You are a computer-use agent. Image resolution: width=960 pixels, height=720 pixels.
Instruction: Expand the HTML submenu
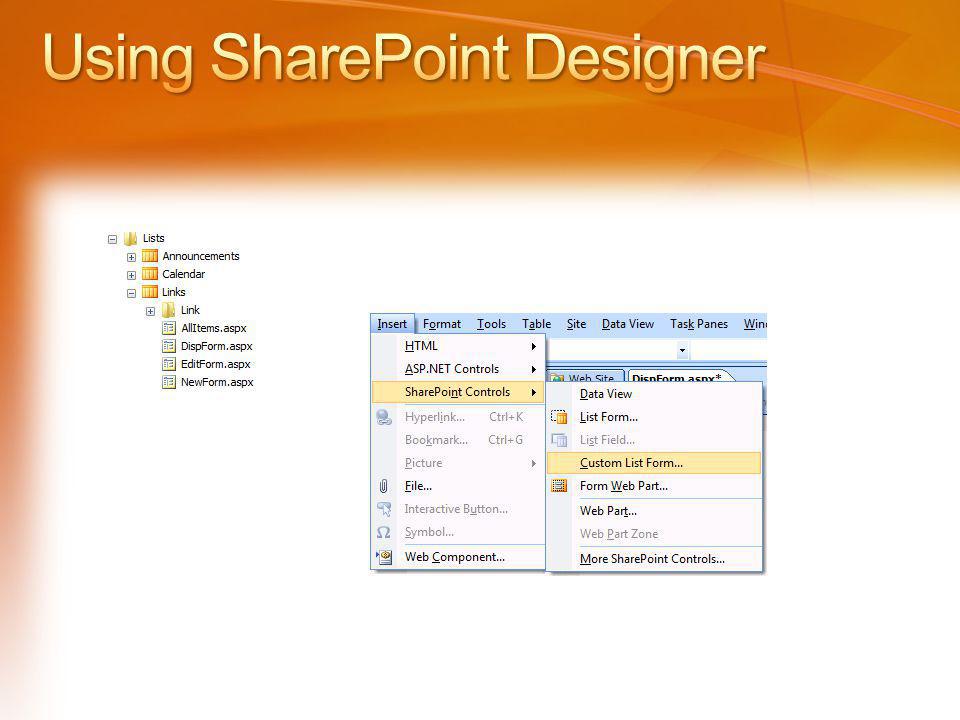tap(458, 346)
